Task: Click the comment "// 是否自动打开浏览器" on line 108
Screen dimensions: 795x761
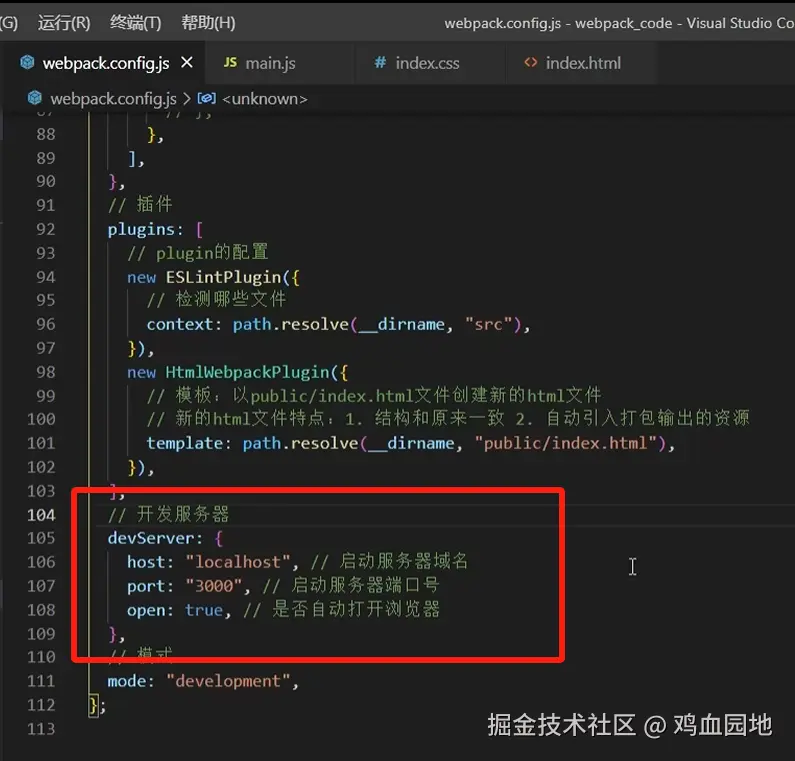Action: pyautogui.click(x=342, y=609)
